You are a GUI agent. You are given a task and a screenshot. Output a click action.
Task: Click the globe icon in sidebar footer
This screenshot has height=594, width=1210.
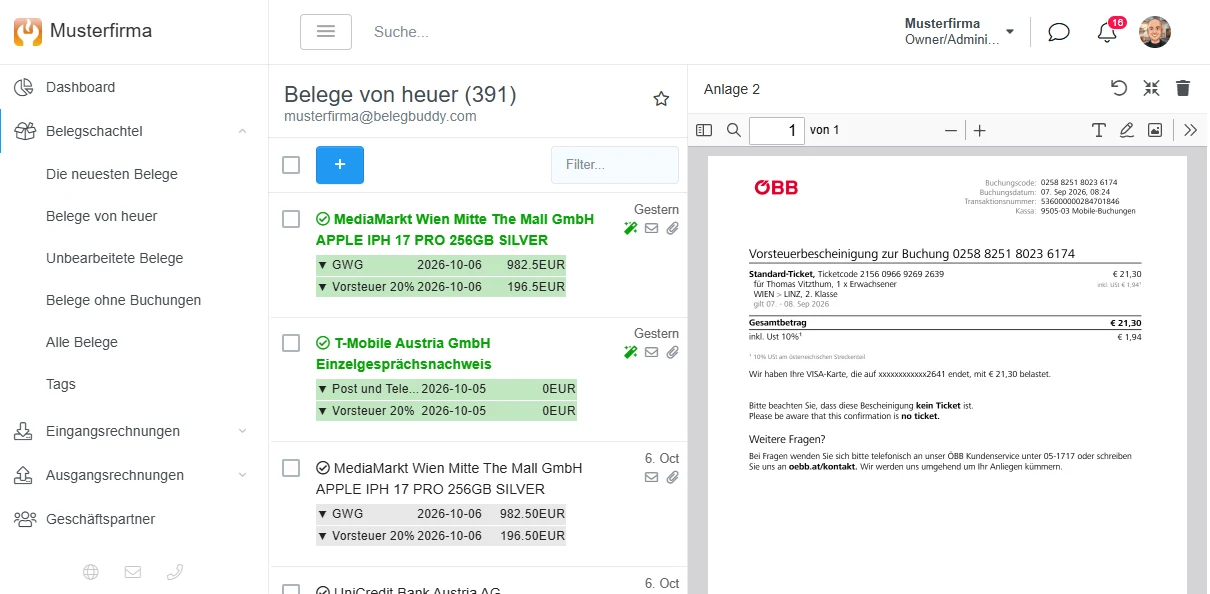91,572
